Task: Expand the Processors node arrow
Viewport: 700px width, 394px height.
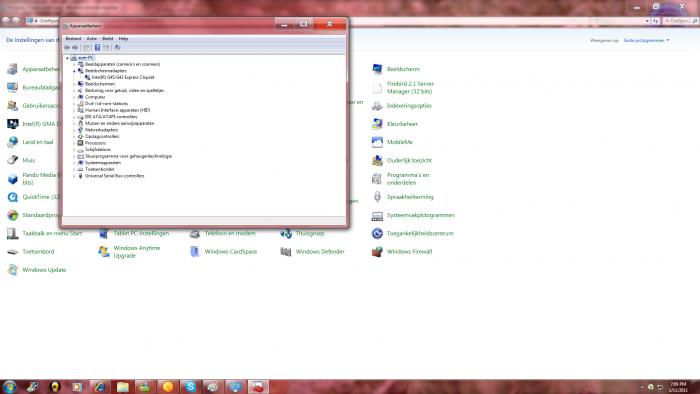Action: click(x=74, y=143)
